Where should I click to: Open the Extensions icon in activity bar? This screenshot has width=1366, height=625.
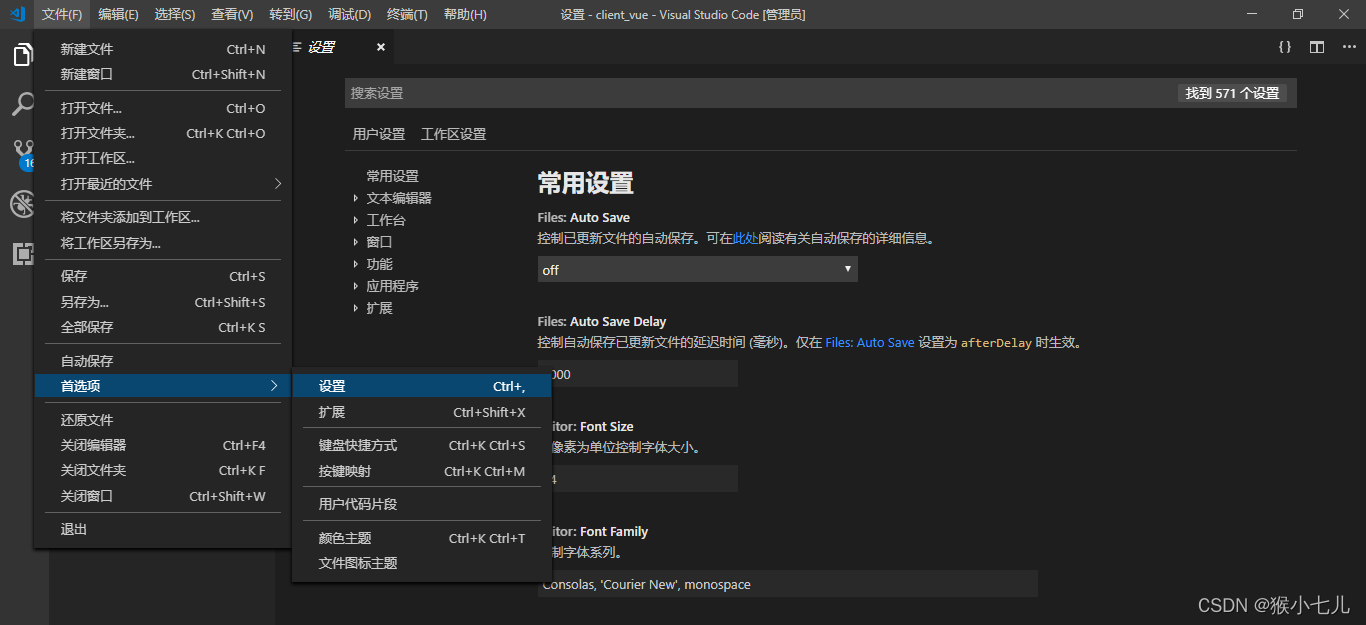point(23,254)
